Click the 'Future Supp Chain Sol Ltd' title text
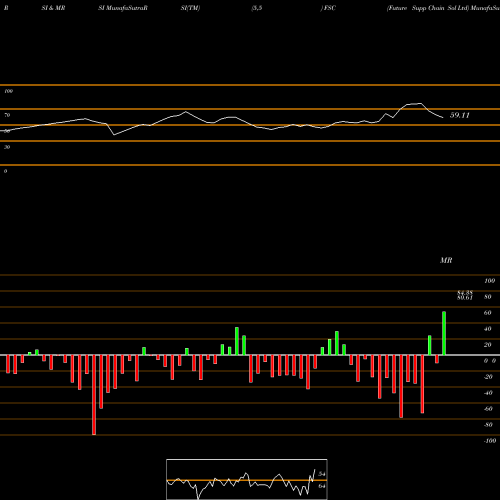Screen dimensions: 500x500 (x=428, y=8)
